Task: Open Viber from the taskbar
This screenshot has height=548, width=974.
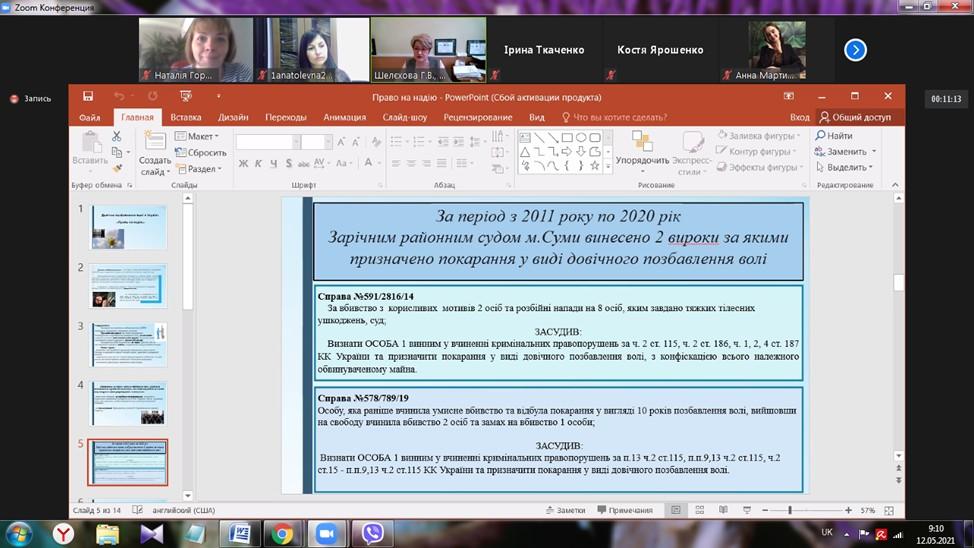Action: point(372,534)
